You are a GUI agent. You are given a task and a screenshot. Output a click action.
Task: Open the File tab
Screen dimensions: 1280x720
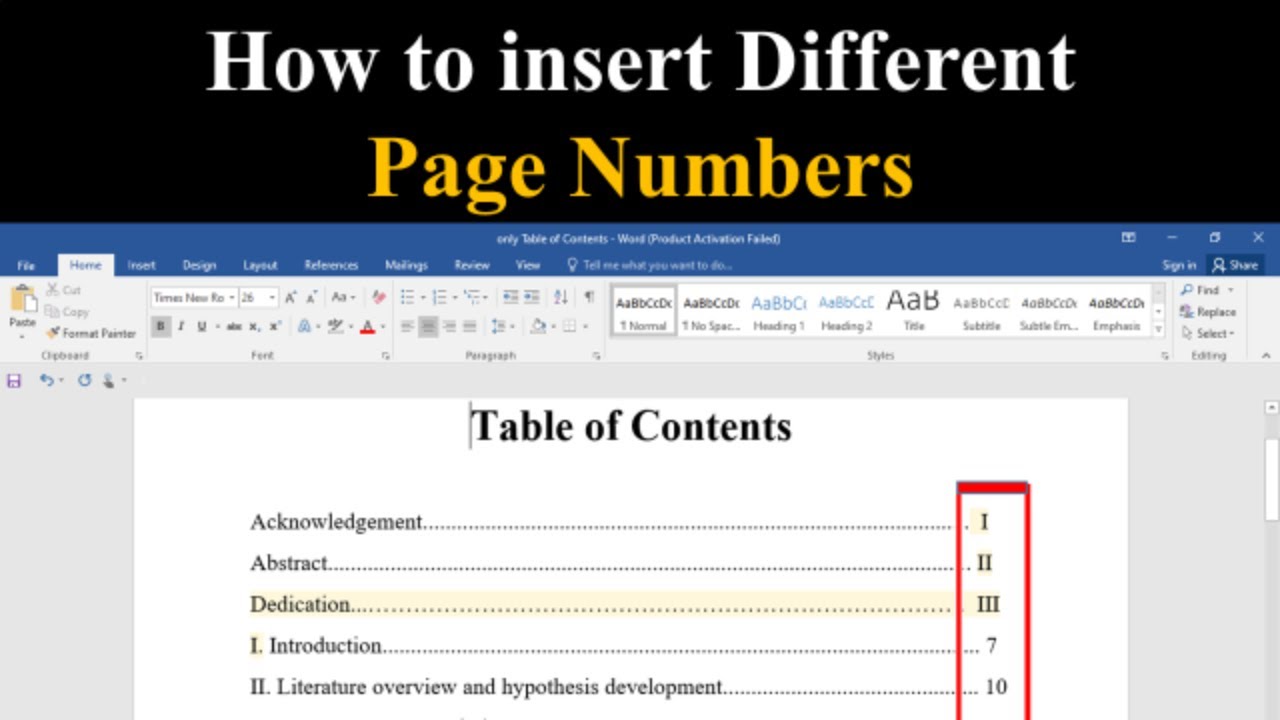[26, 265]
